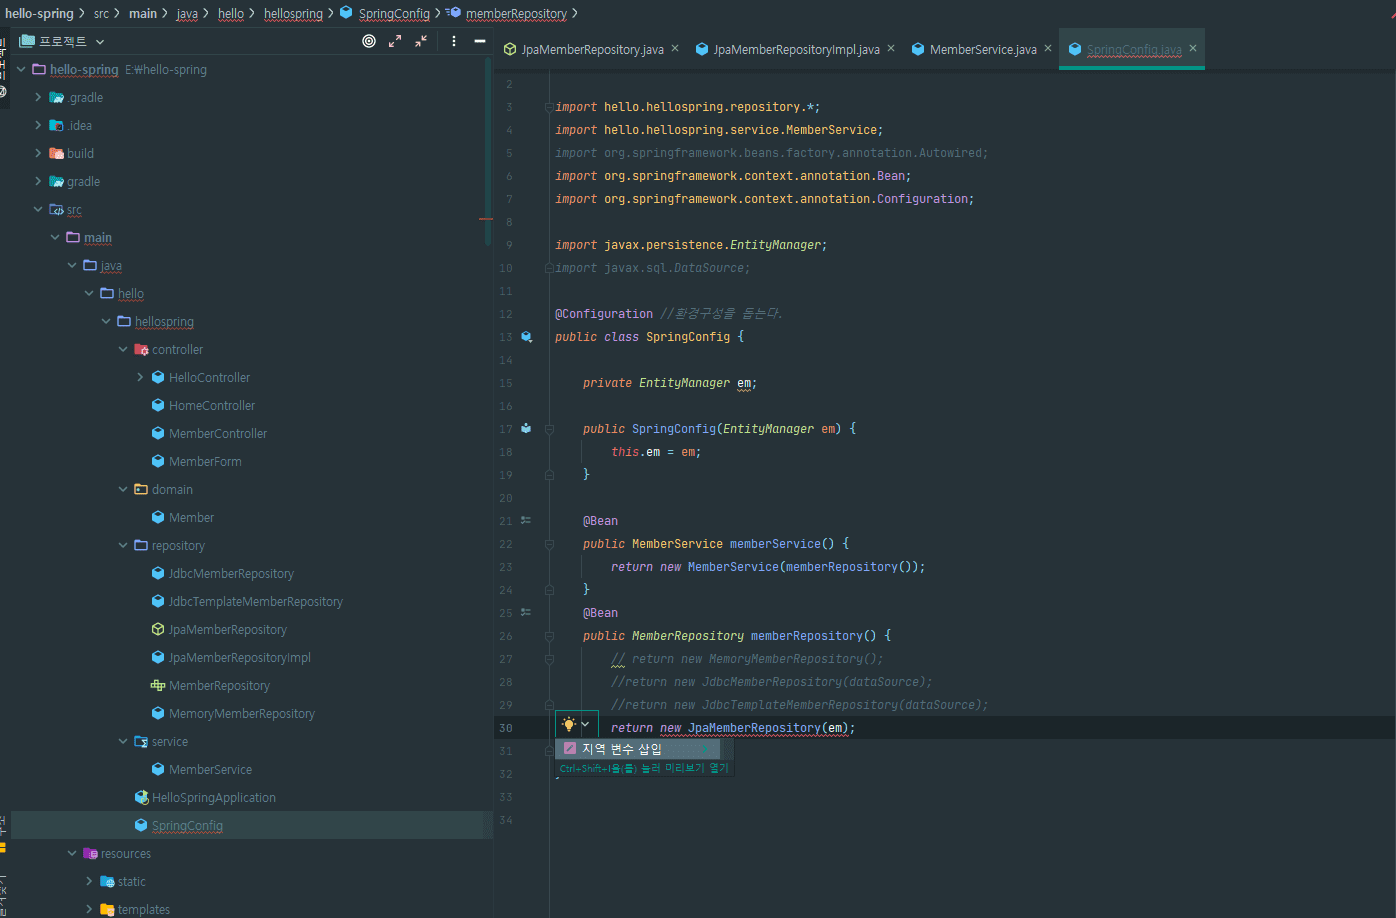Toggle import block fold on line 3
Screen dimensions: 1396x918
point(548,107)
